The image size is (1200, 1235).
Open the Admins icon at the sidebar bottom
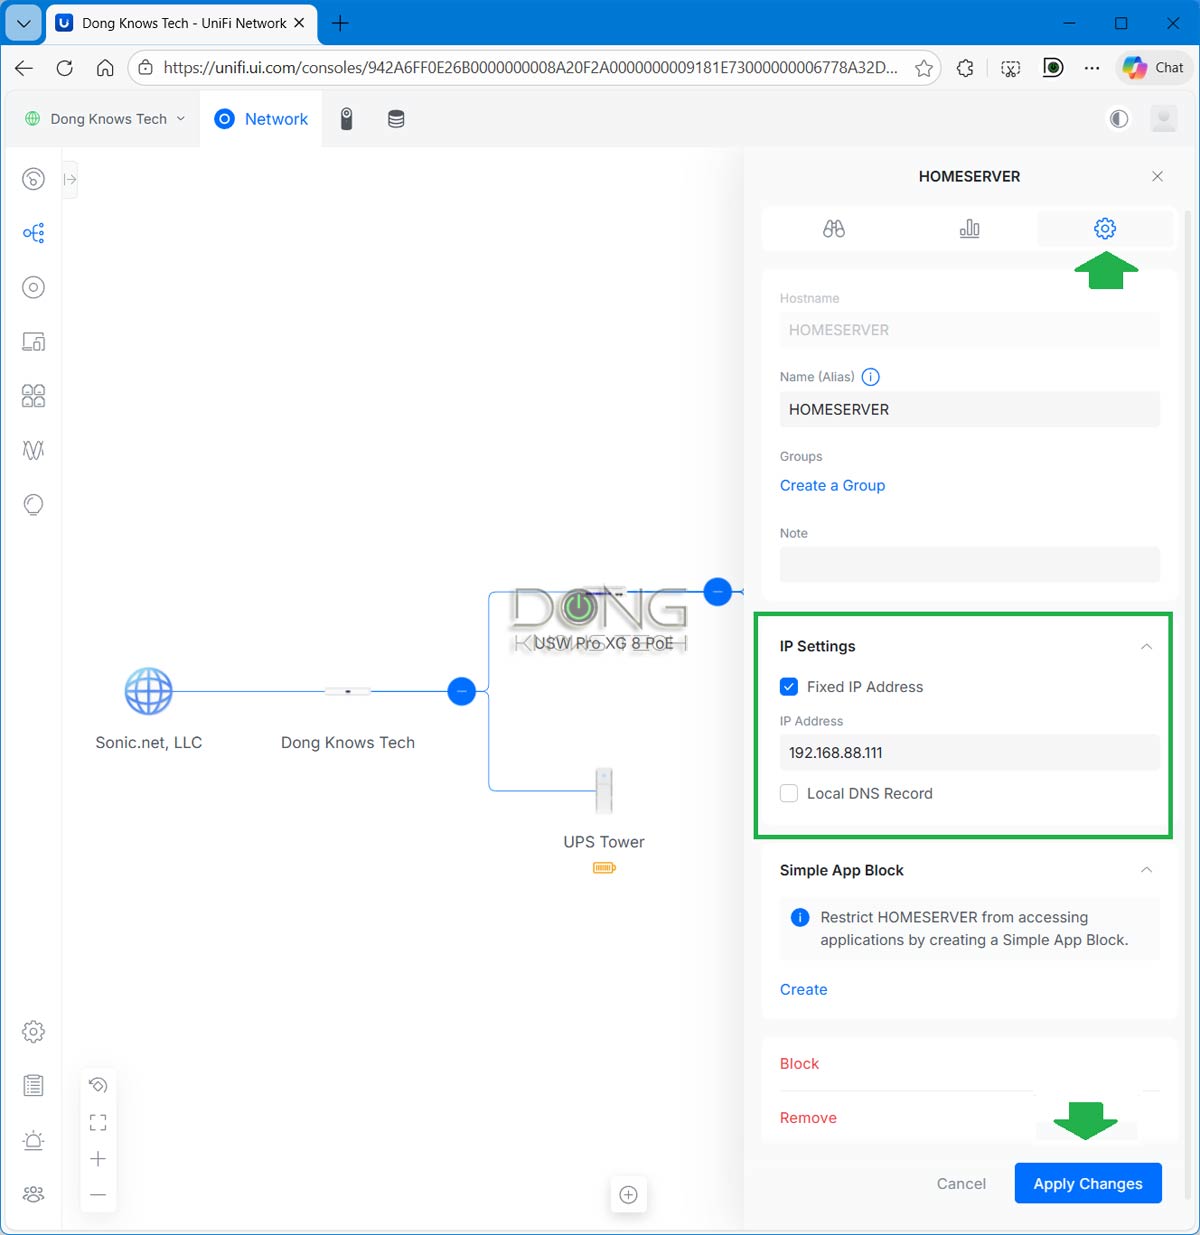33,1194
